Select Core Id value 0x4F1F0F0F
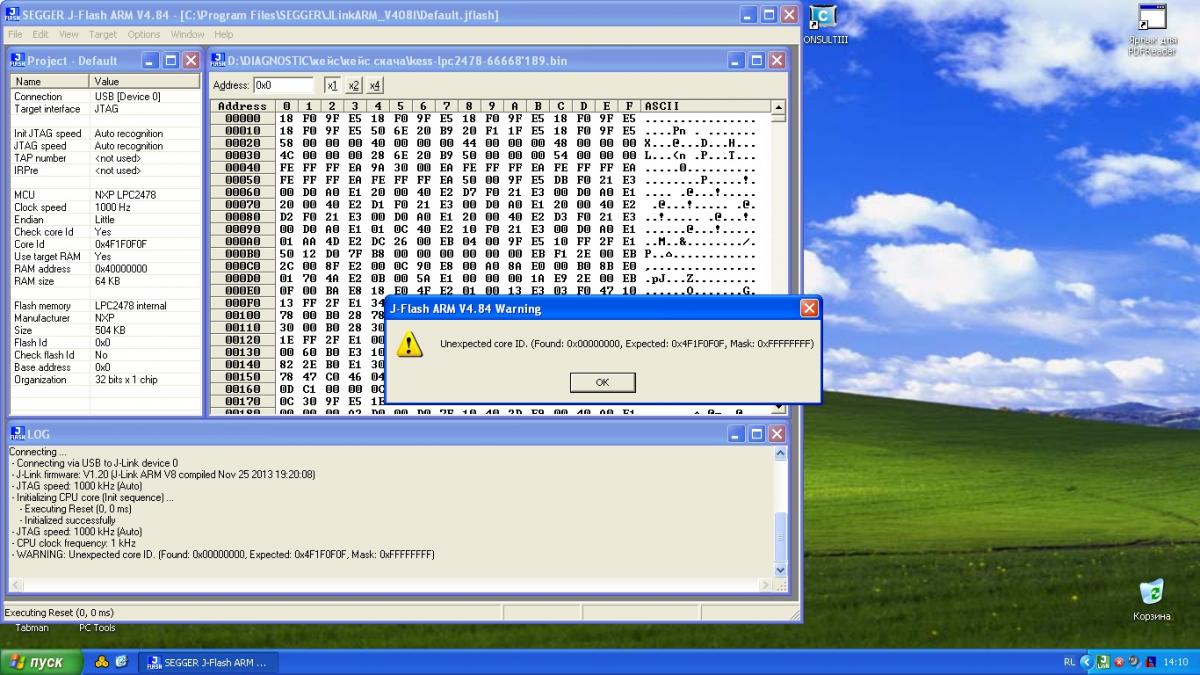The width and height of the screenshot is (1200, 675). pyautogui.click(x=120, y=244)
